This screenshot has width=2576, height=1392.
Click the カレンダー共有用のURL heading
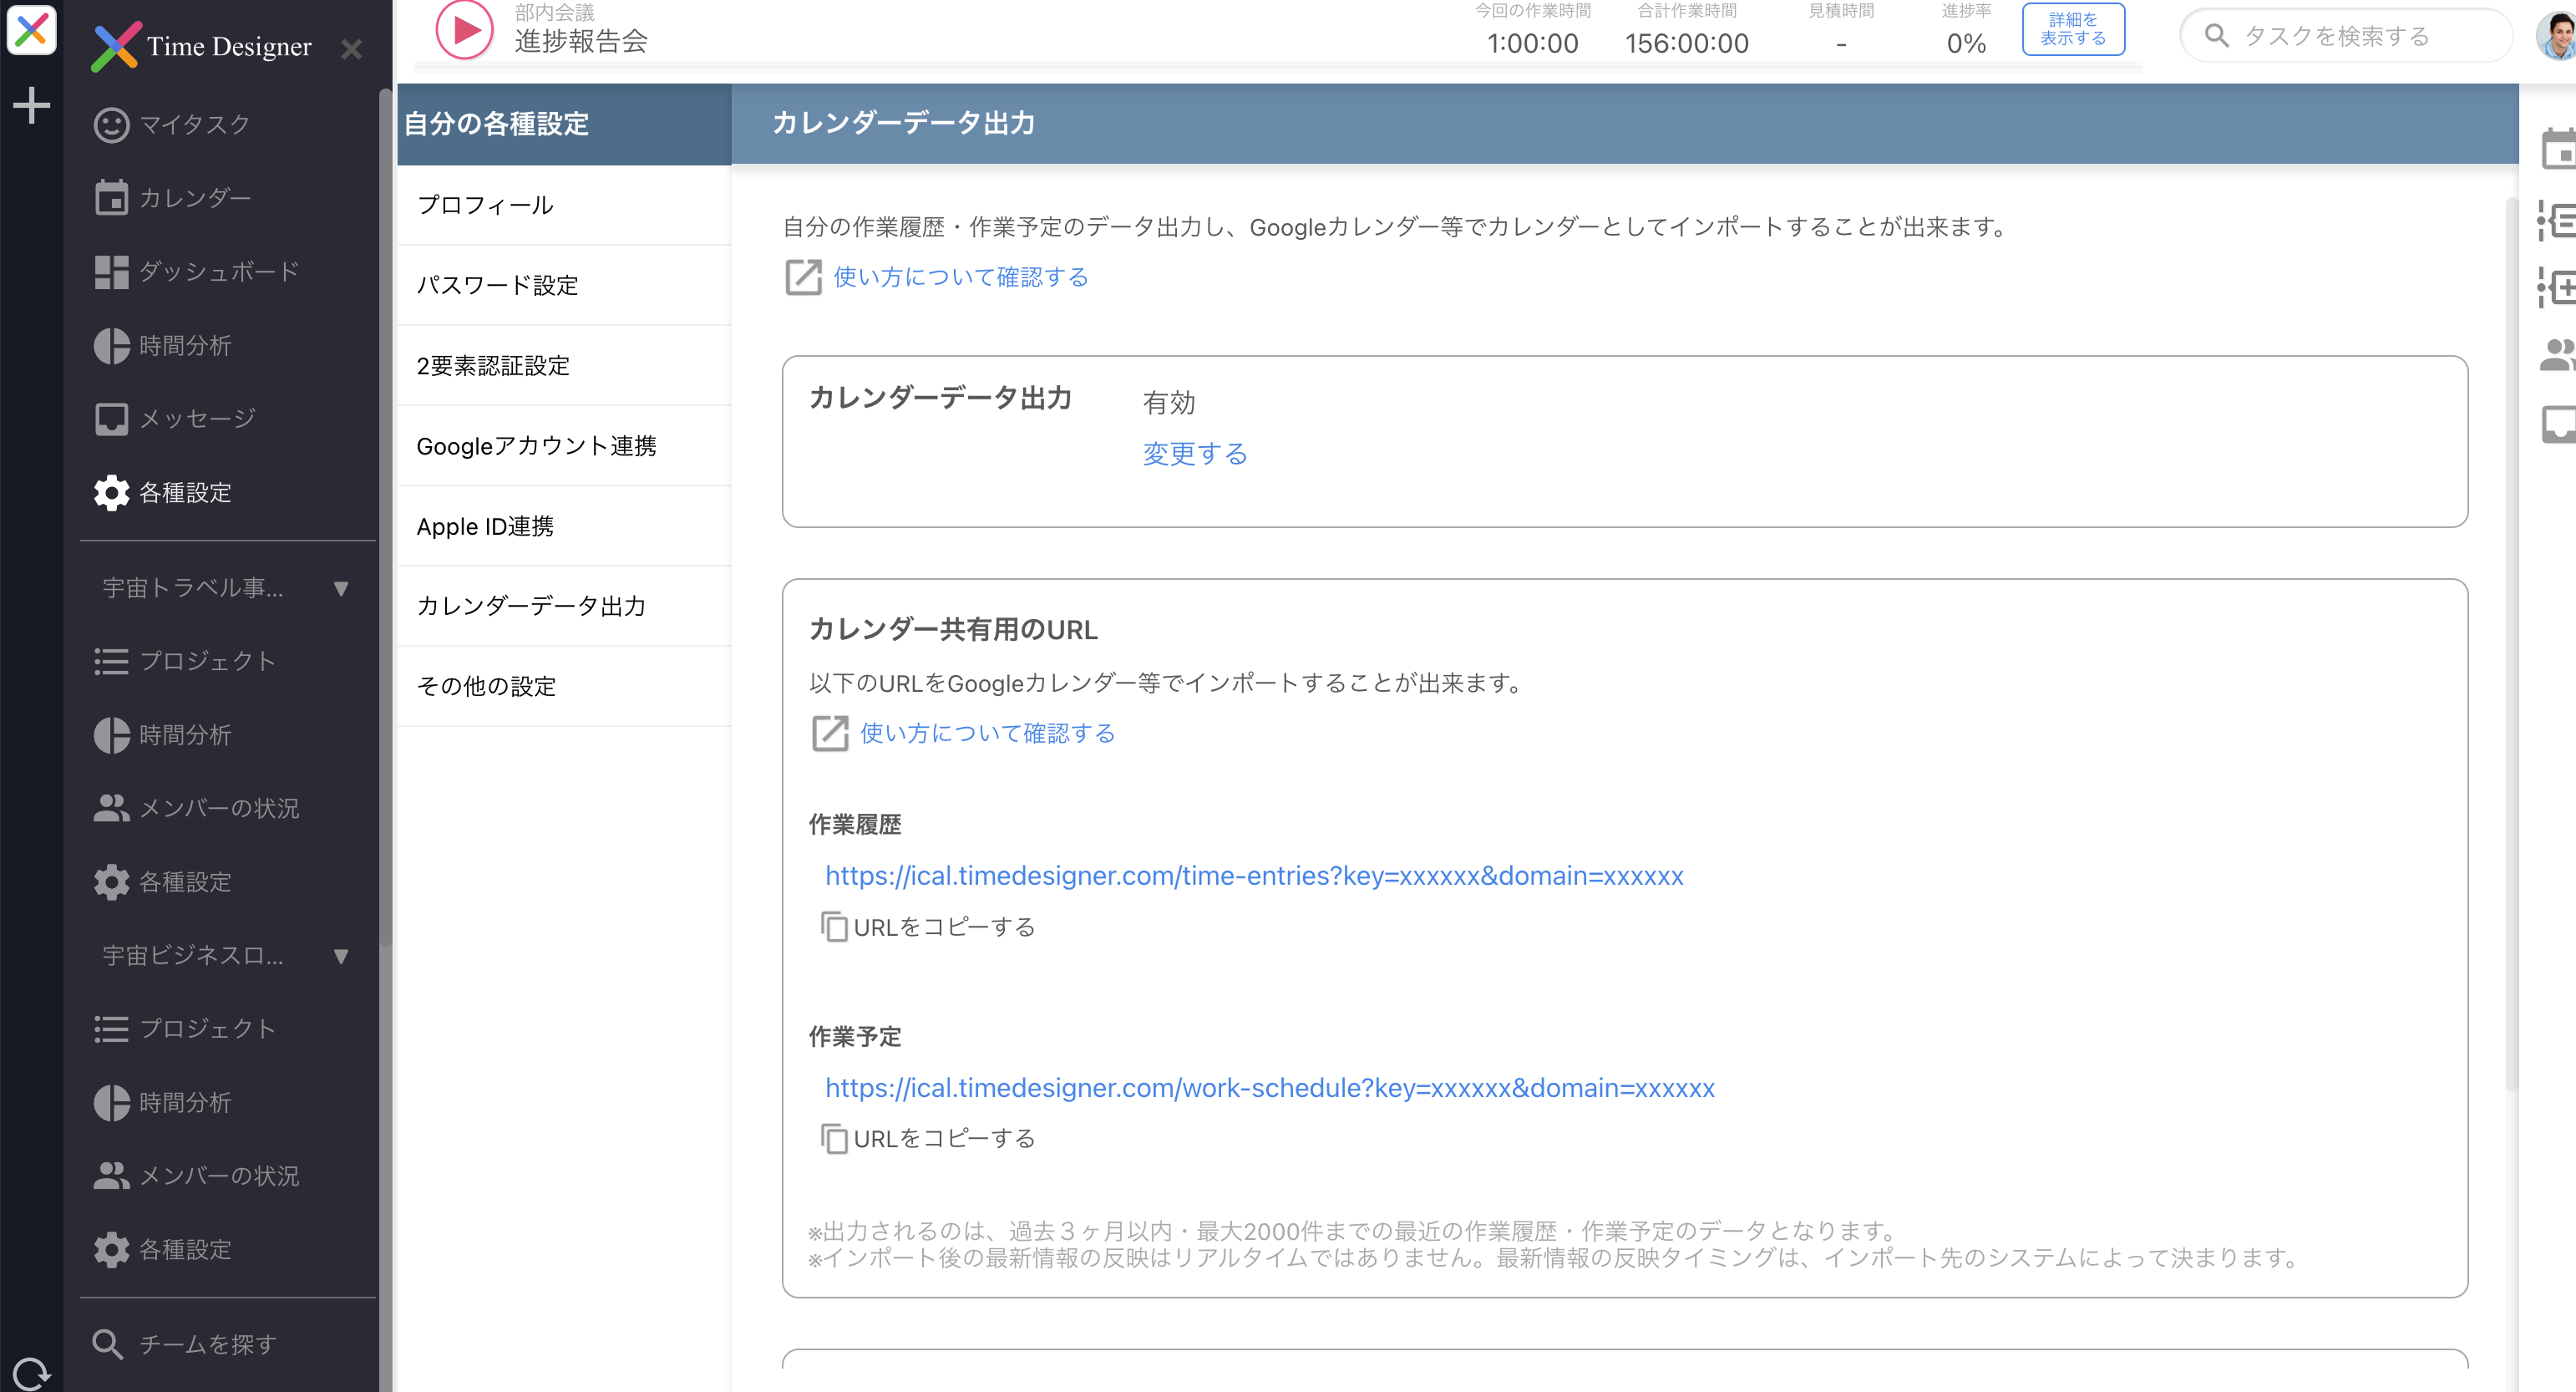tap(953, 629)
